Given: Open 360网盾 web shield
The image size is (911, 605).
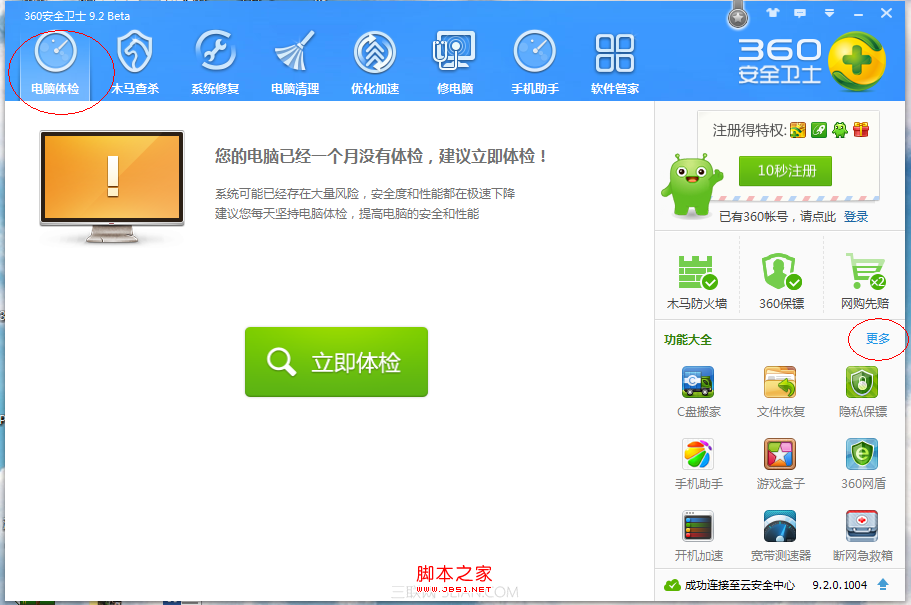Looking at the screenshot, I should tap(863, 464).
